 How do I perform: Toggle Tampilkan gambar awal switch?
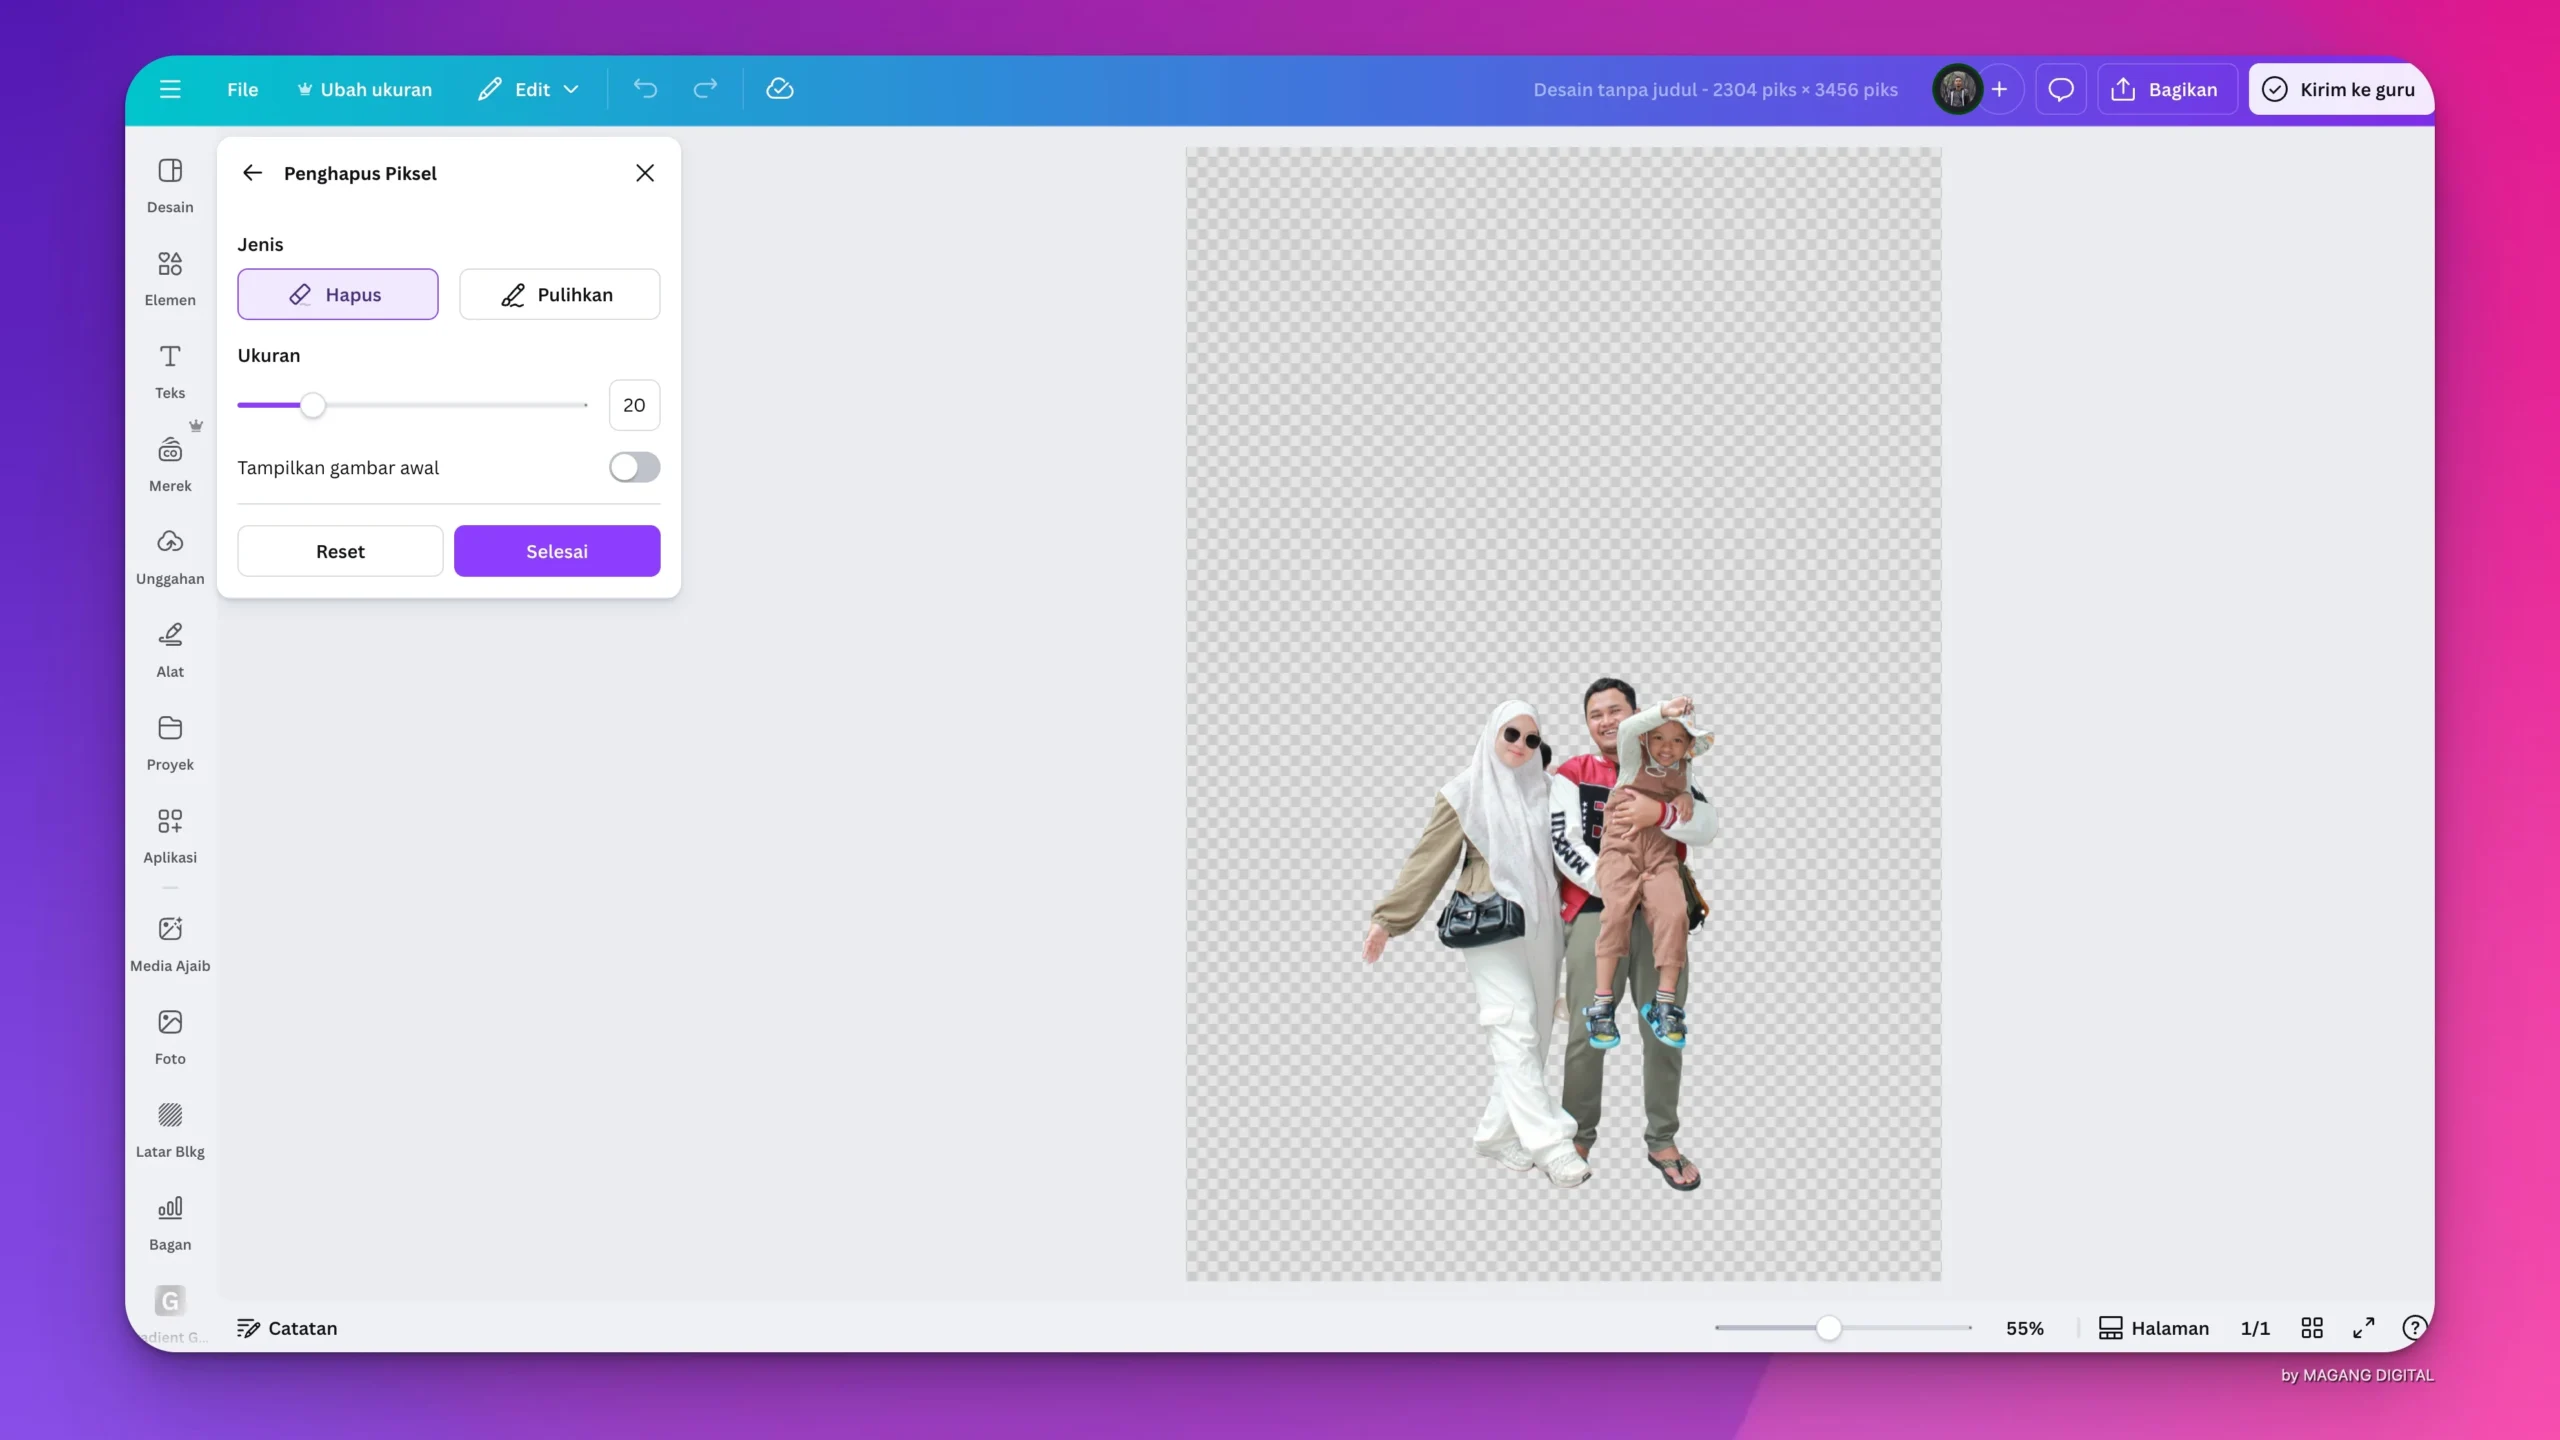point(634,467)
